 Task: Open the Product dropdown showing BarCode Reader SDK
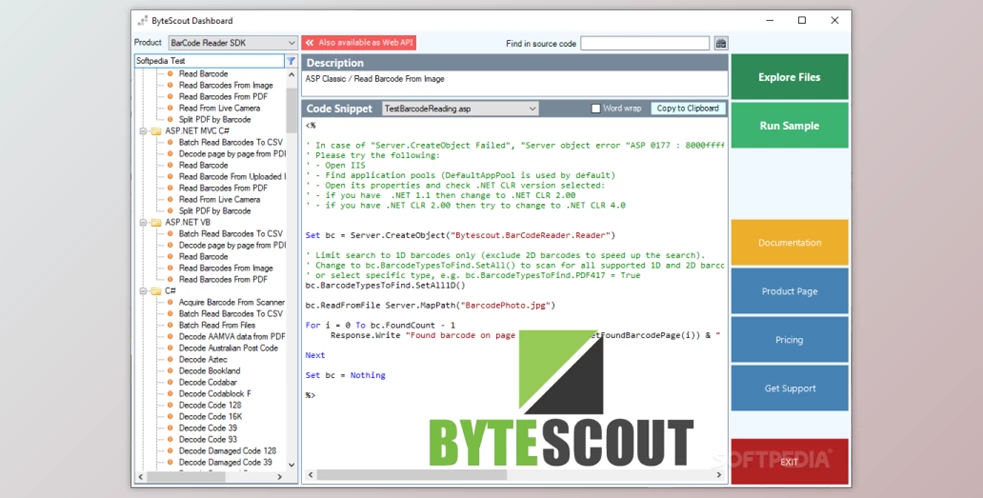233,43
